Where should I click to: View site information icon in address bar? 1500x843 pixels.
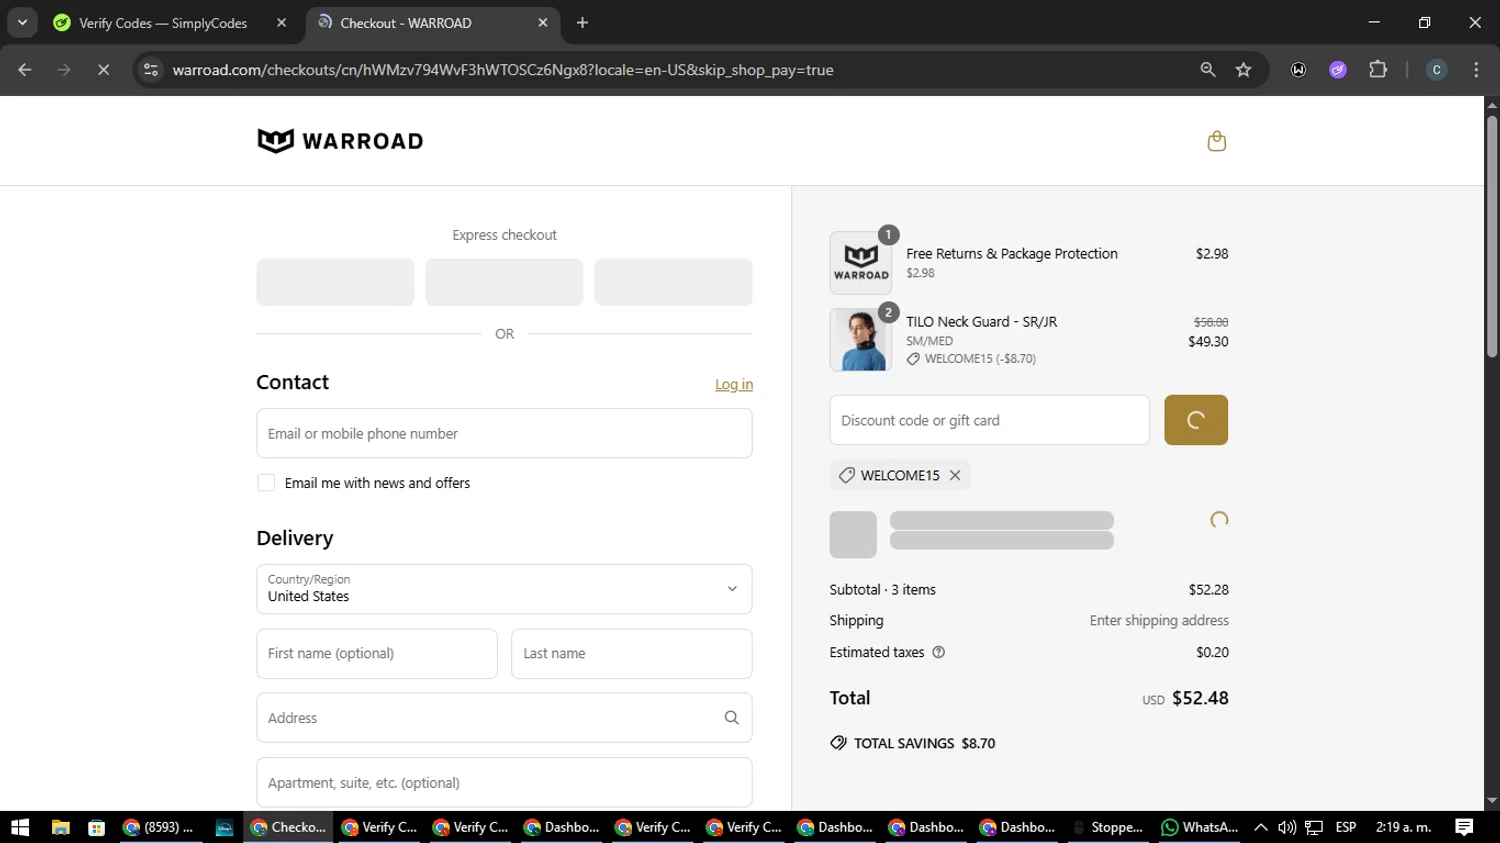151,70
